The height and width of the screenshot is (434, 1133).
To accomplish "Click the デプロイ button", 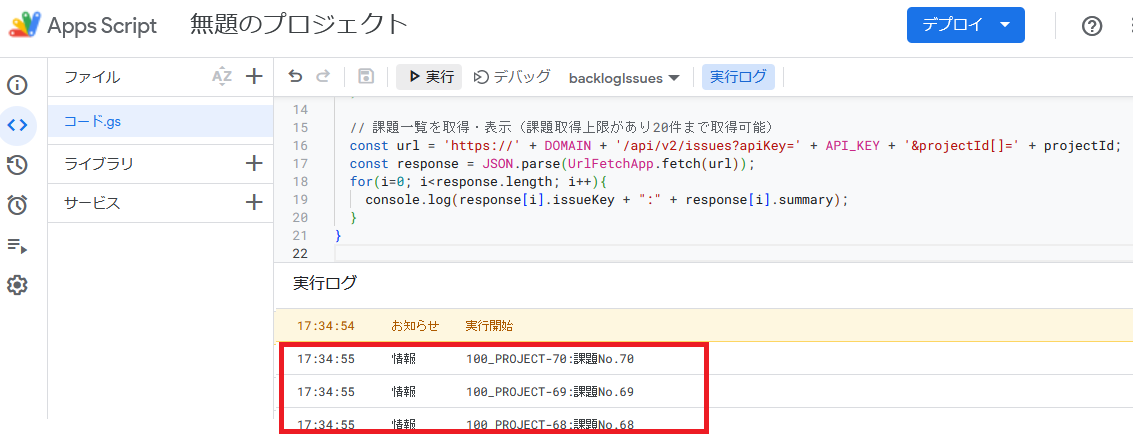I will (965, 25).
